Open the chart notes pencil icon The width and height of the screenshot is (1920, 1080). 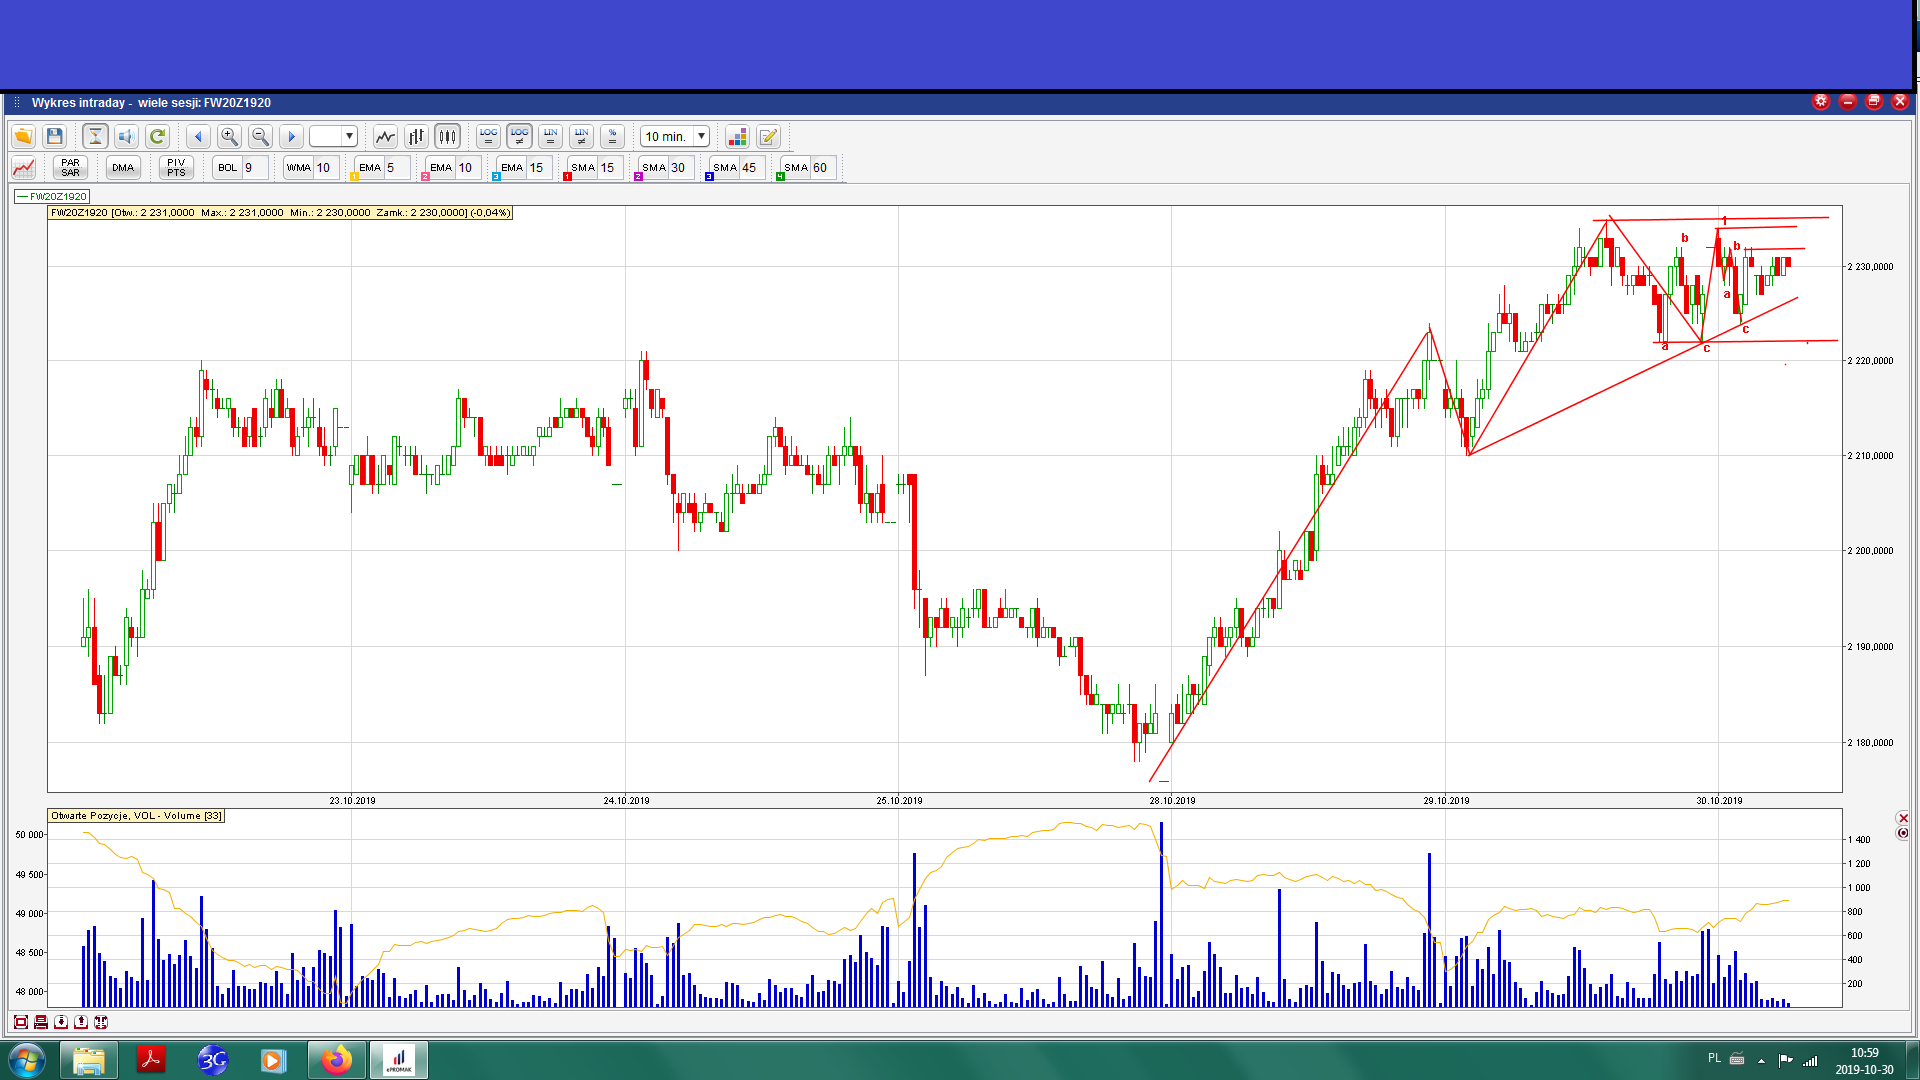[768, 136]
